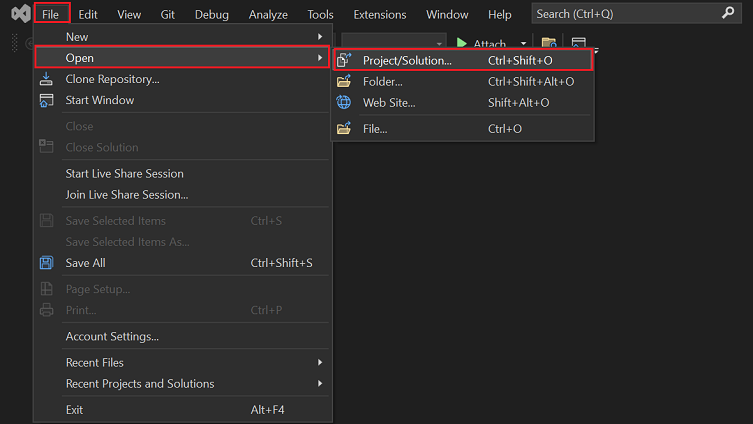Click the folder search toolbar icon

(x=549, y=42)
